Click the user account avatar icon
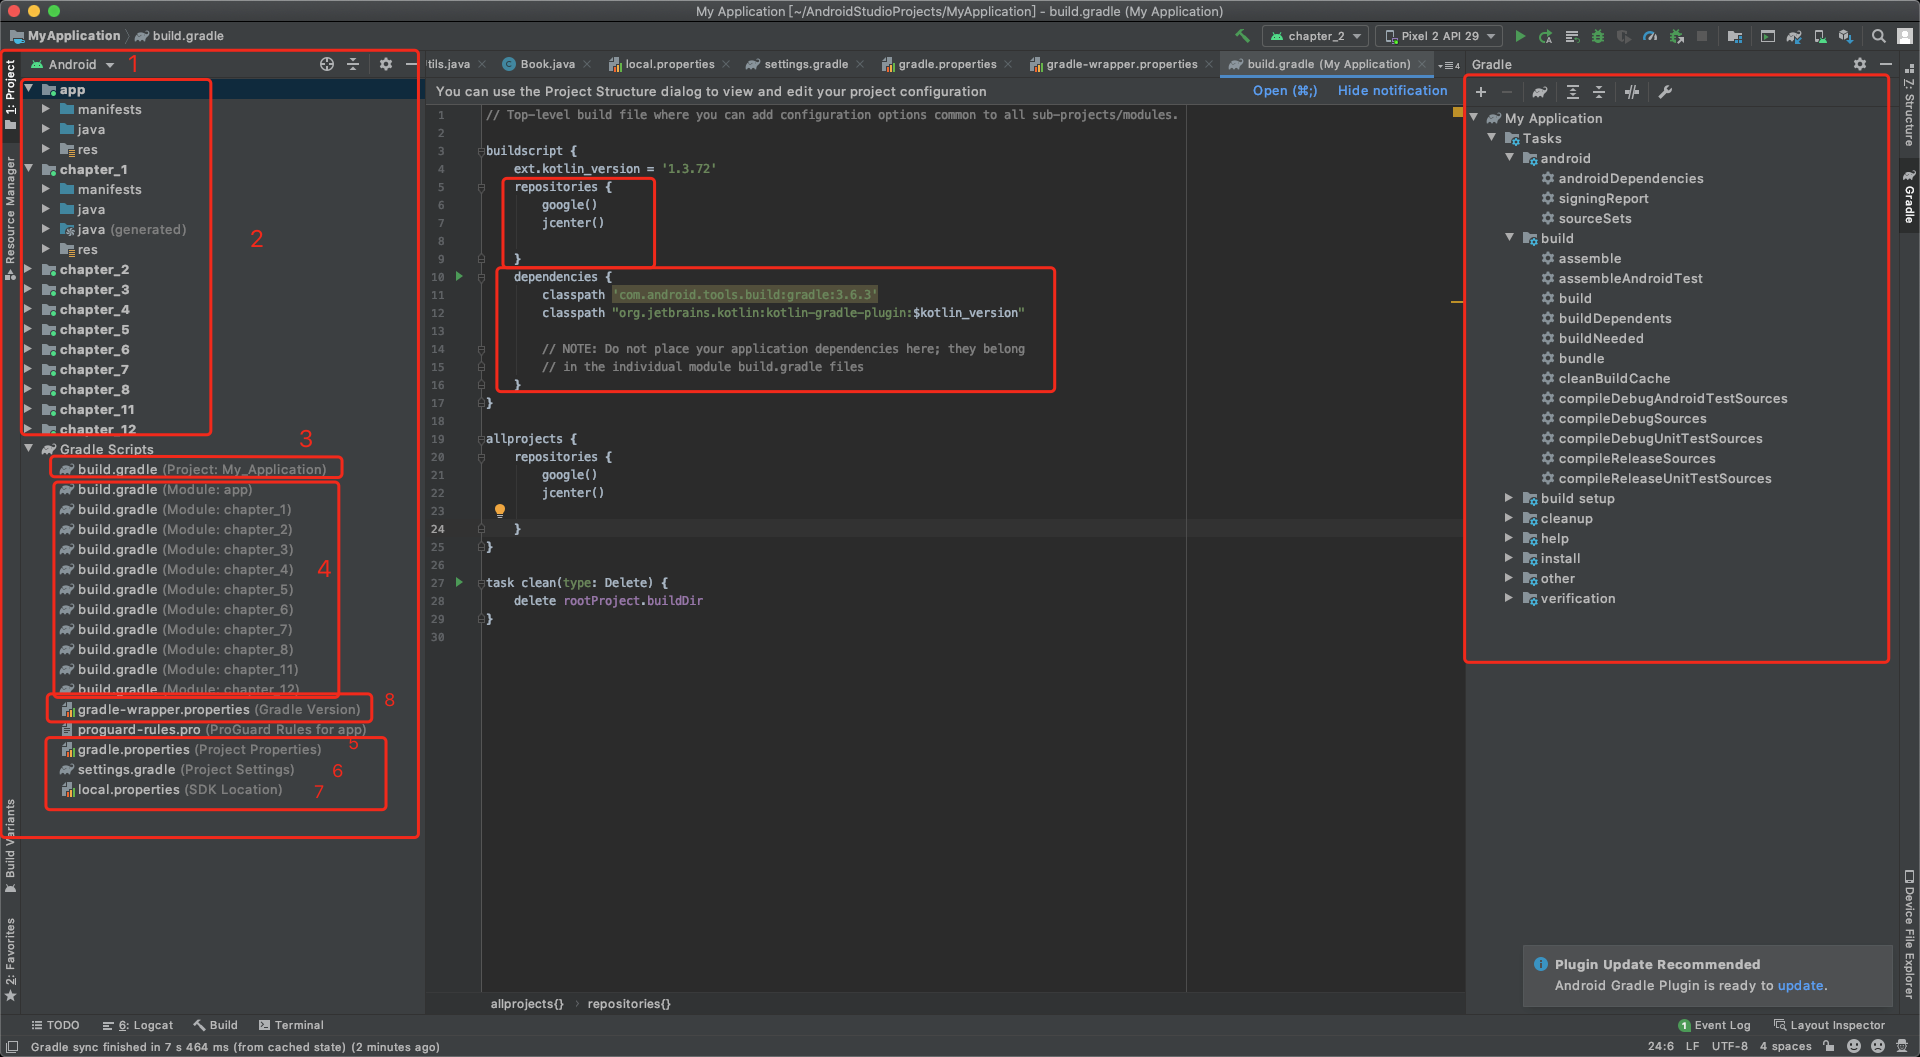1920x1057 pixels. pyautogui.click(x=1905, y=36)
